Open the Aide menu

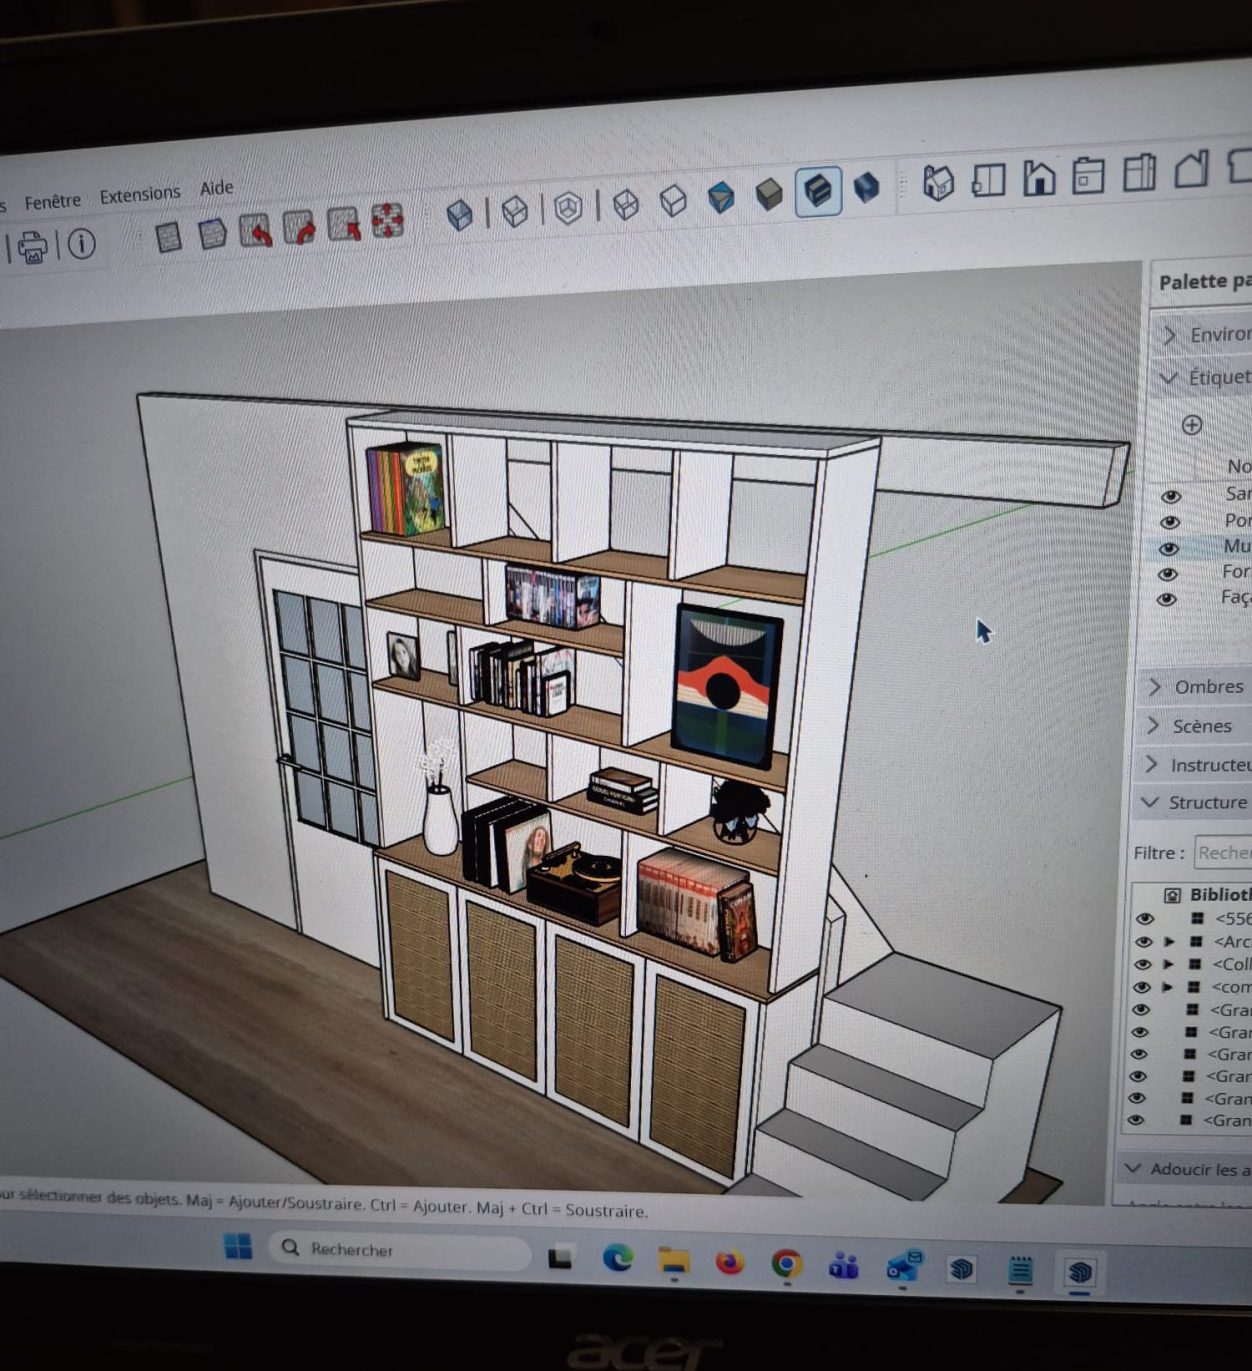216,187
